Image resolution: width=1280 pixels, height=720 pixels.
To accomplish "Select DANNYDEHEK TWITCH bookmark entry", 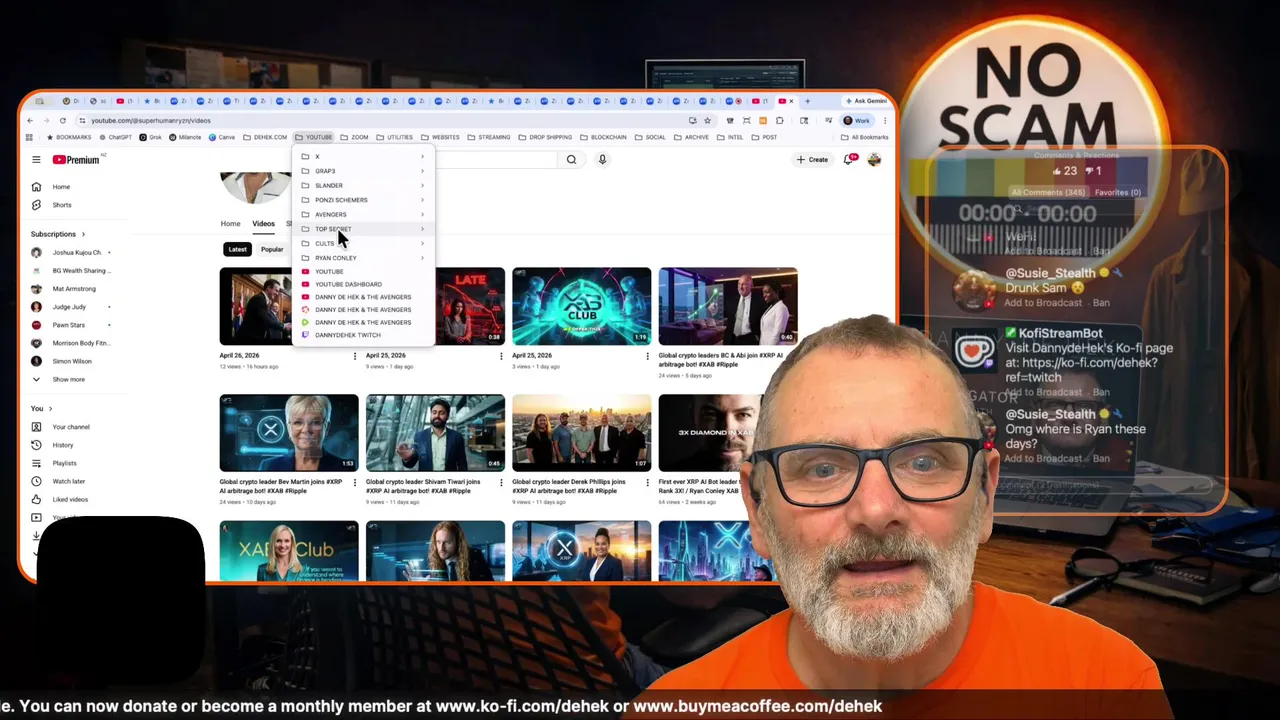I will tap(364, 335).
